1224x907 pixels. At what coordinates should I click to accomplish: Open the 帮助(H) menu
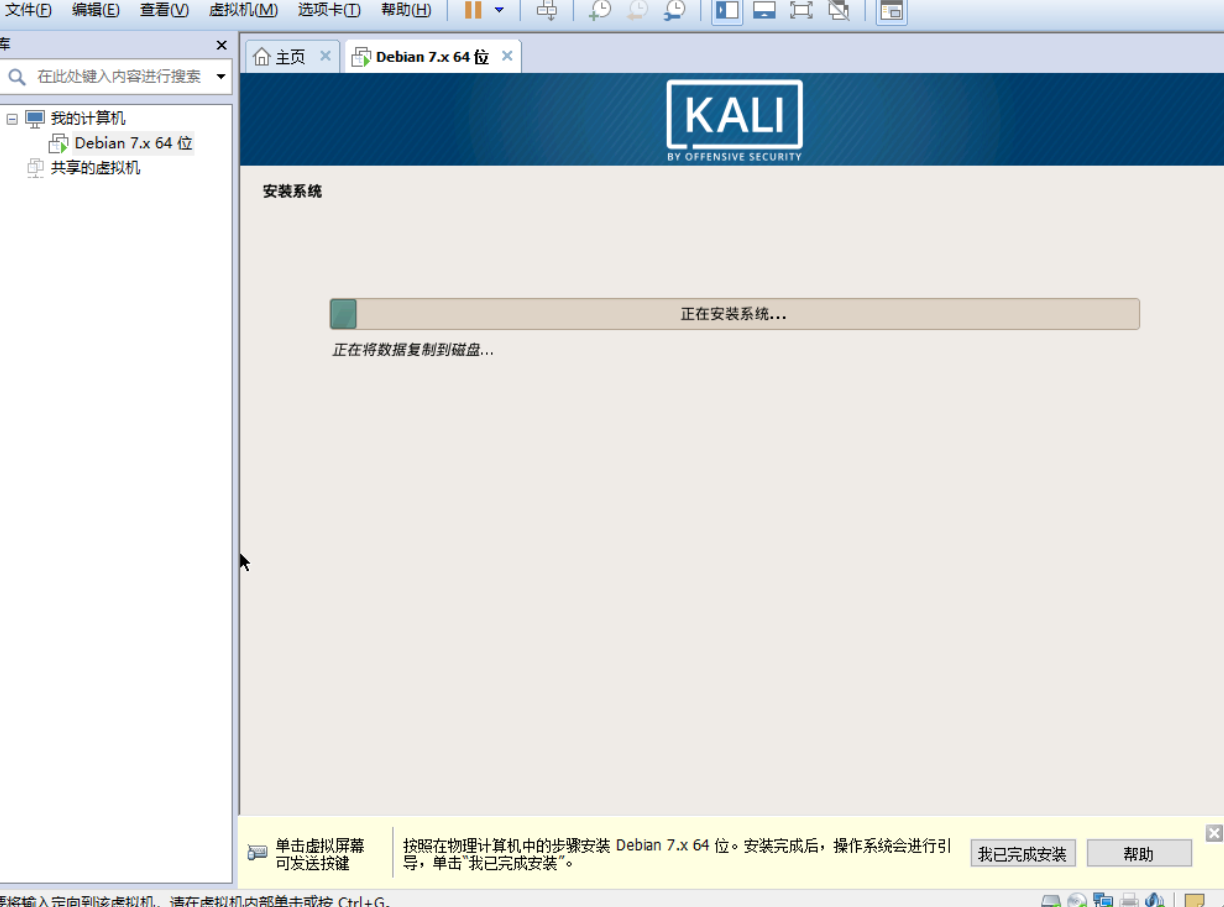(406, 10)
